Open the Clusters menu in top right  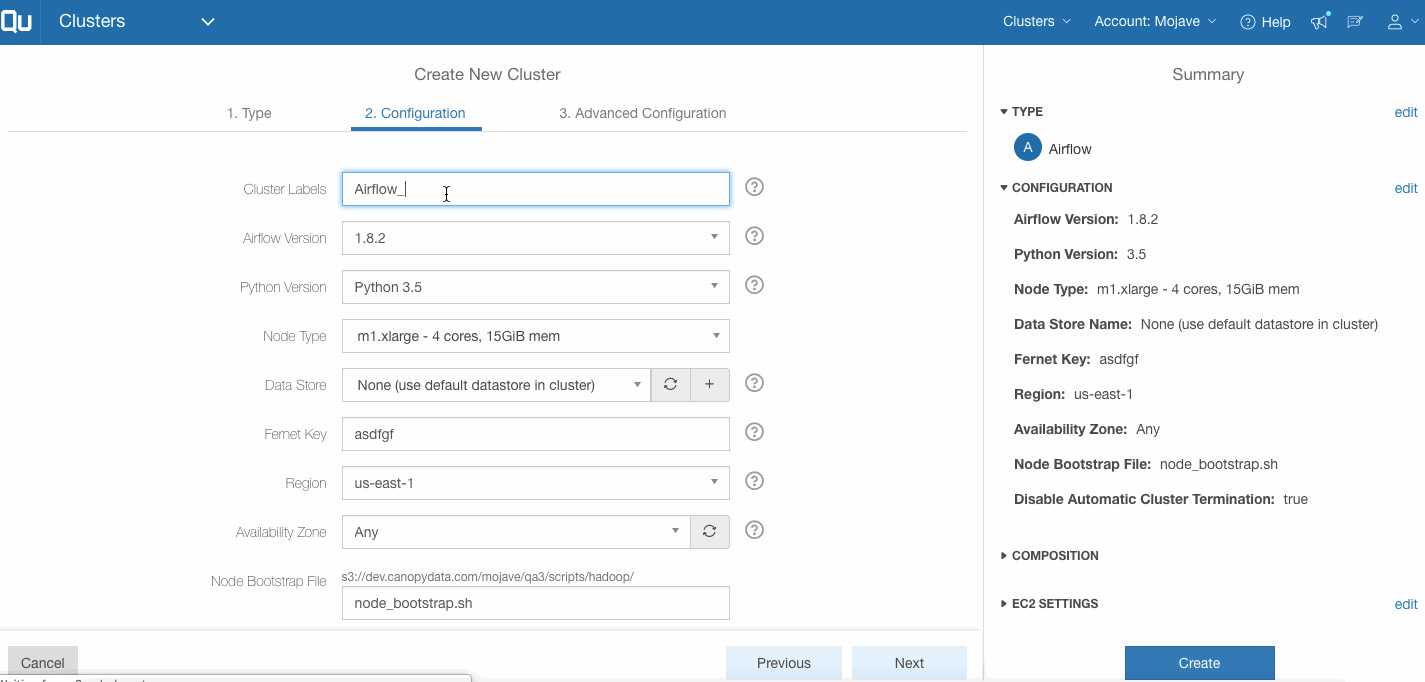(1036, 21)
